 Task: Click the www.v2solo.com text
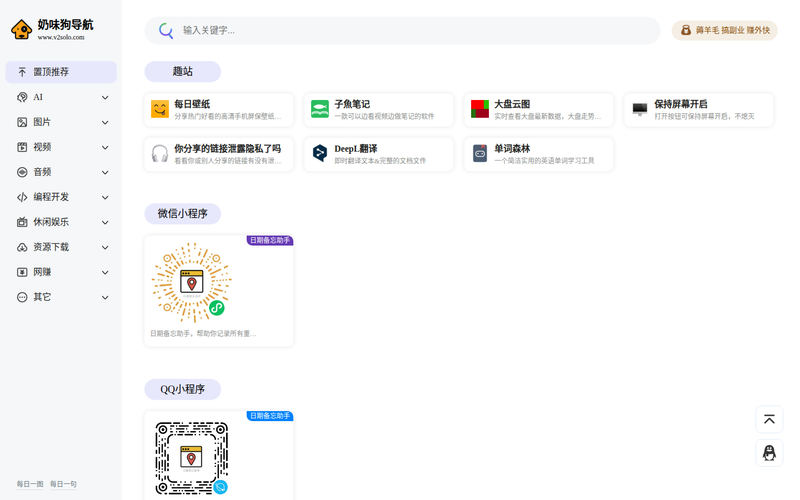pos(61,37)
